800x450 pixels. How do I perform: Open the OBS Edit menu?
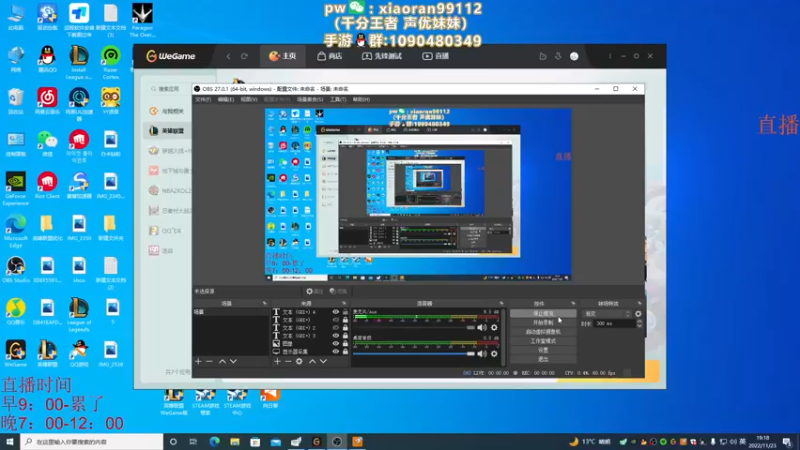pos(226,99)
